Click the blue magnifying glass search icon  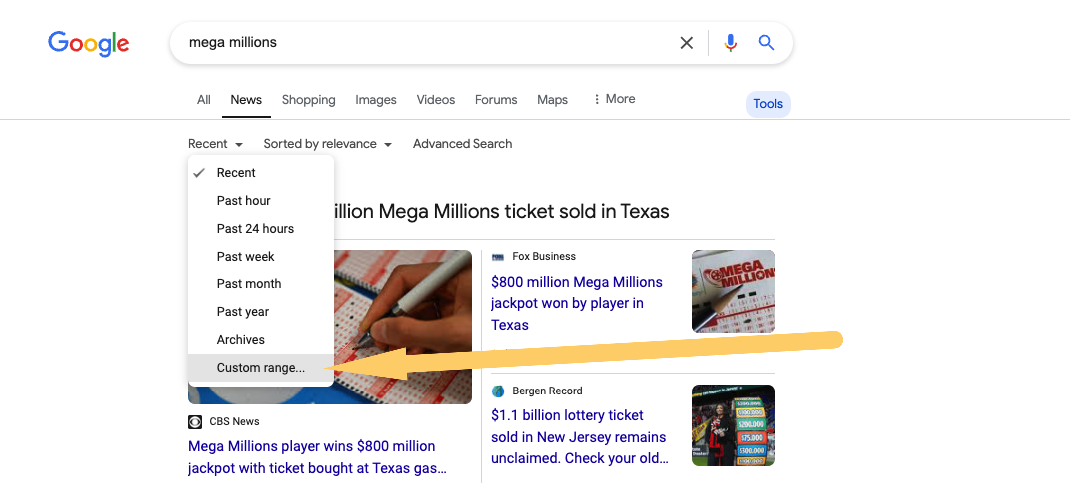tap(767, 43)
